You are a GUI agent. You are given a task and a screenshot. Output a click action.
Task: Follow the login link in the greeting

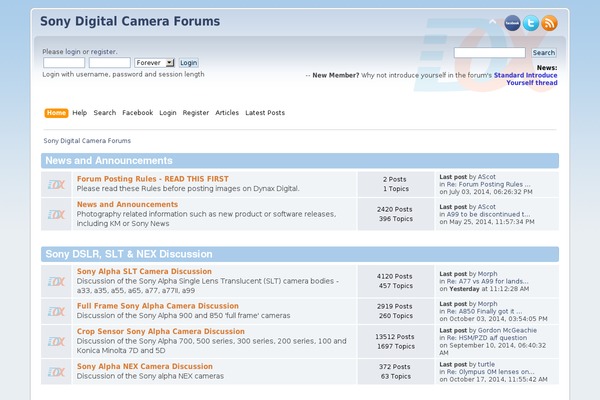(x=73, y=52)
